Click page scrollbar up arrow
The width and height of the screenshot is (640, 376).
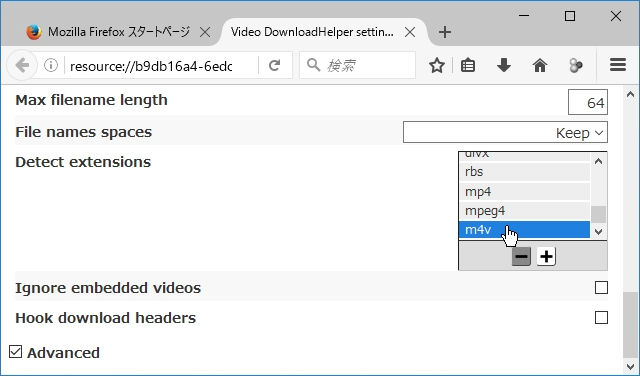coord(630,95)
